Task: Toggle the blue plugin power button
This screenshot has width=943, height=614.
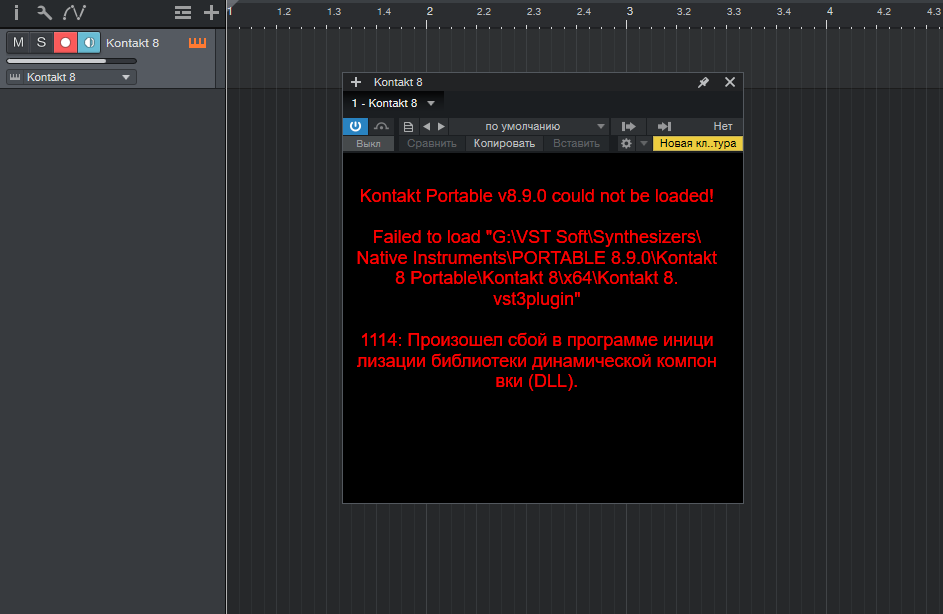Action: (x=355, y=126)
